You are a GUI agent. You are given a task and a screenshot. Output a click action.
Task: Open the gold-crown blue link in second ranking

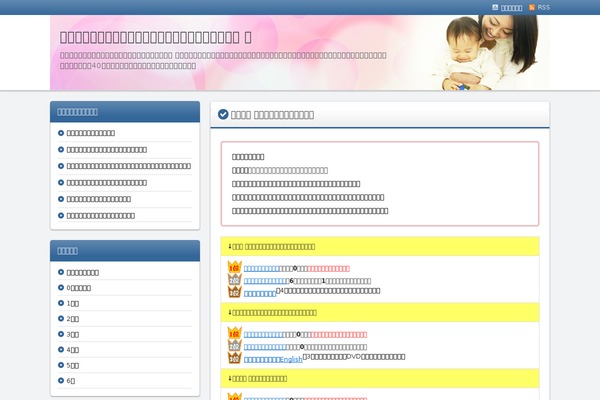(263, 335)
